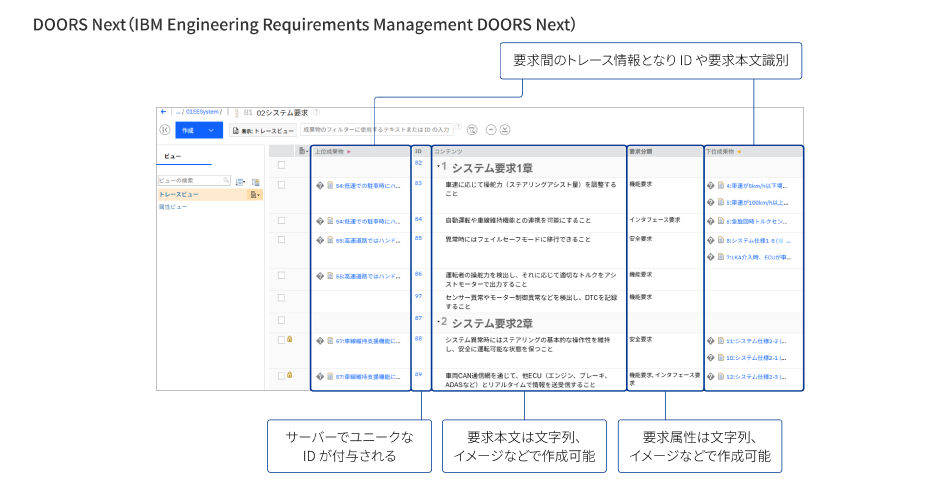Open the 作成 dropdown button
This screenshot has height=490, width=946.
pos(198,130)
